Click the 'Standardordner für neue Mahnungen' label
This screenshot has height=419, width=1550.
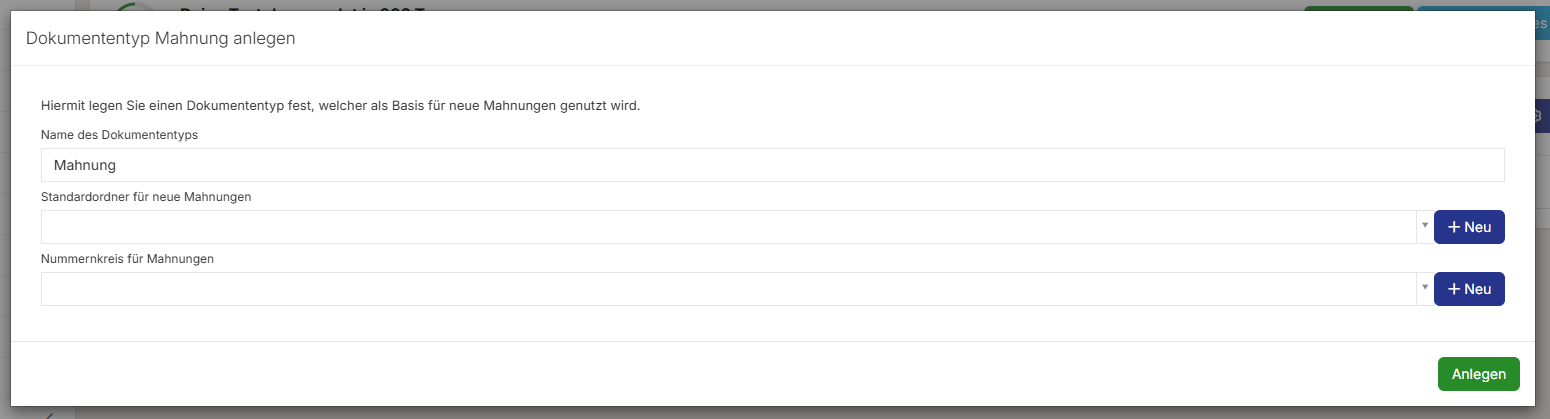pyautogui.click(x=146, y=197)
